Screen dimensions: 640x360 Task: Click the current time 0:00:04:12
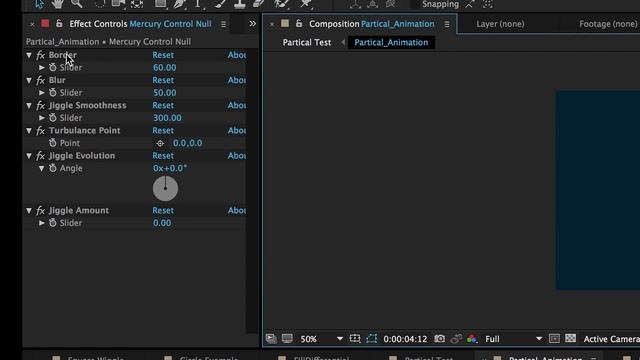405,339
